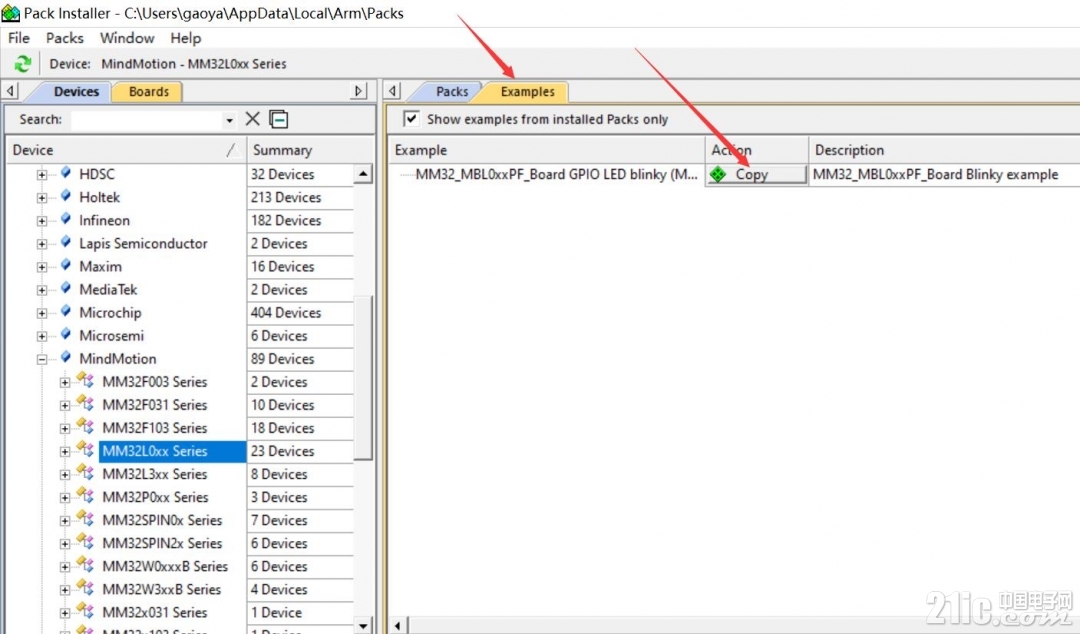Sort by the Device column header
This screenshot has height=634, width=1080.
[126, 150]
